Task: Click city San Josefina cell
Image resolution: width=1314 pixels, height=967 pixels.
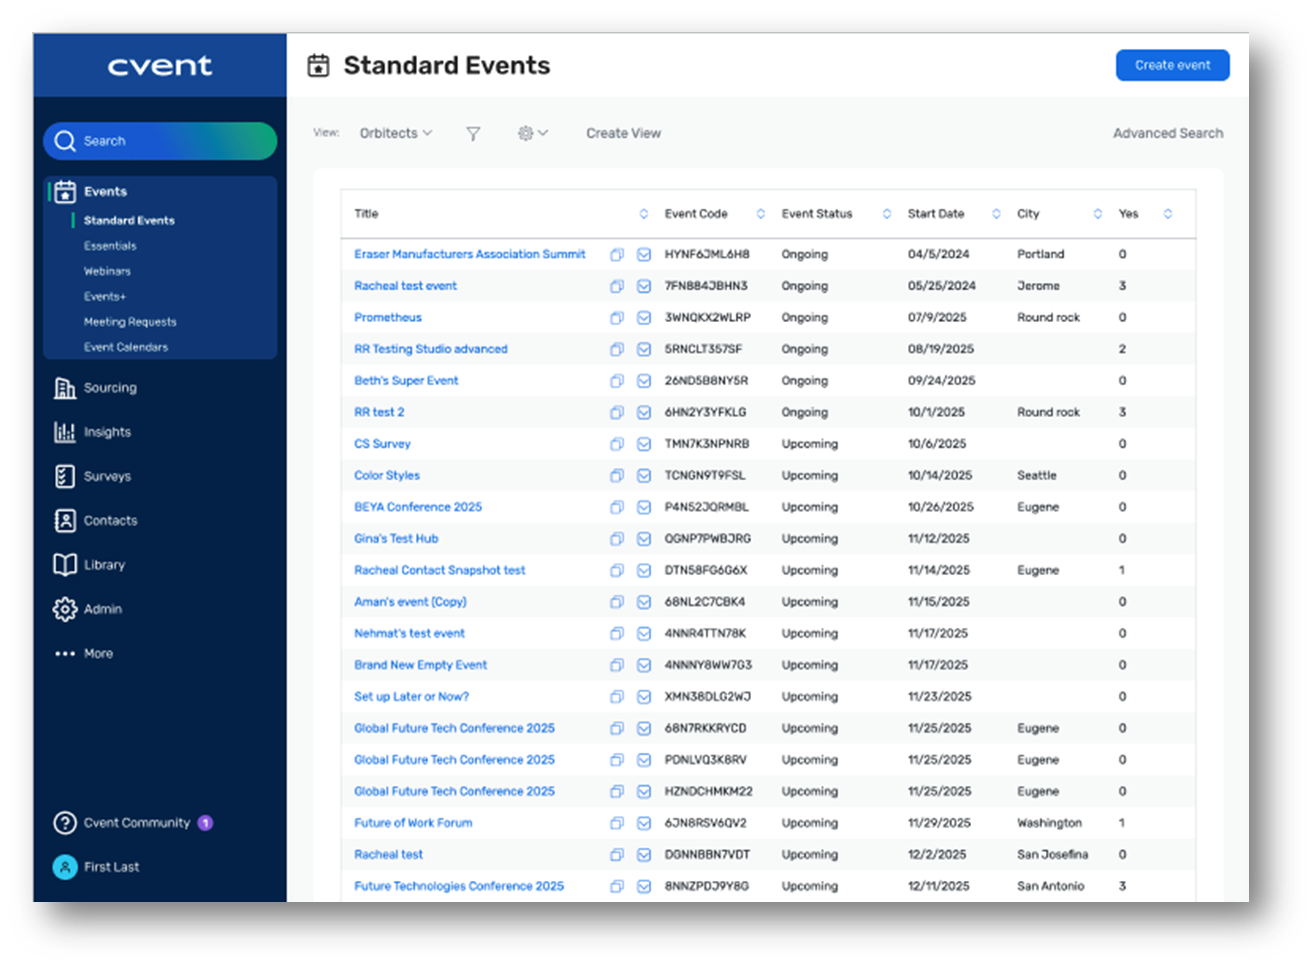Action: click(x=1052, y=855)
